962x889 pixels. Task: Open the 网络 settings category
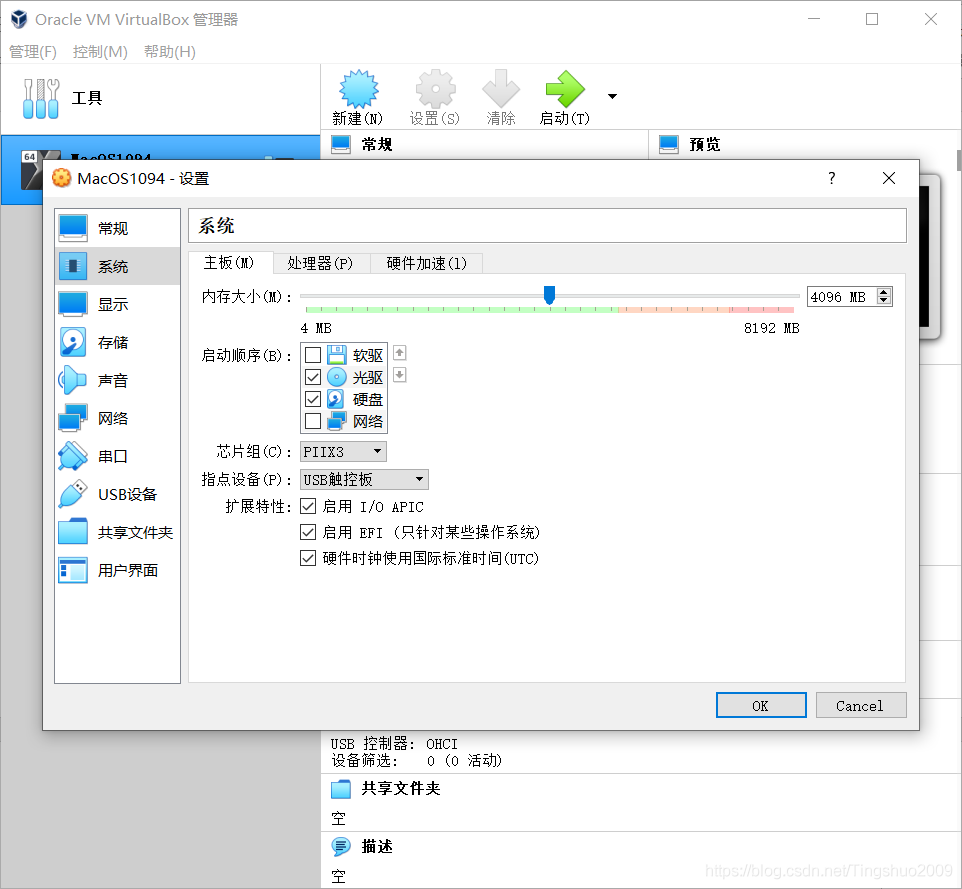[117, 418]
